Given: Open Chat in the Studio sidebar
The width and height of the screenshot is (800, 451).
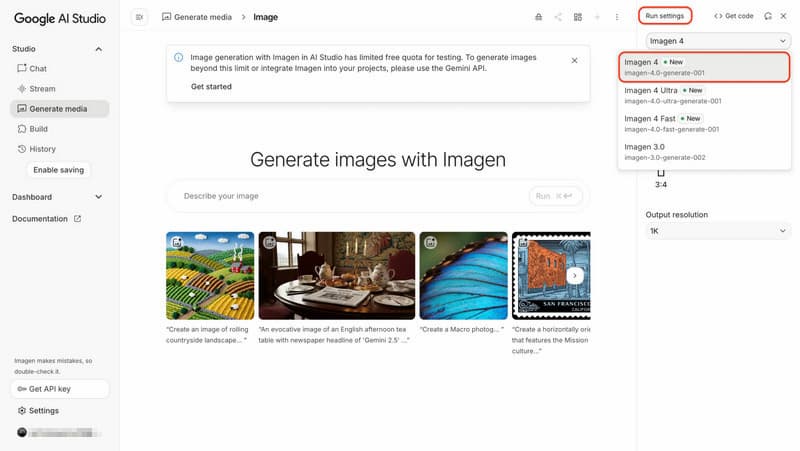Looking at the screenshot, I should click(60, 68).
